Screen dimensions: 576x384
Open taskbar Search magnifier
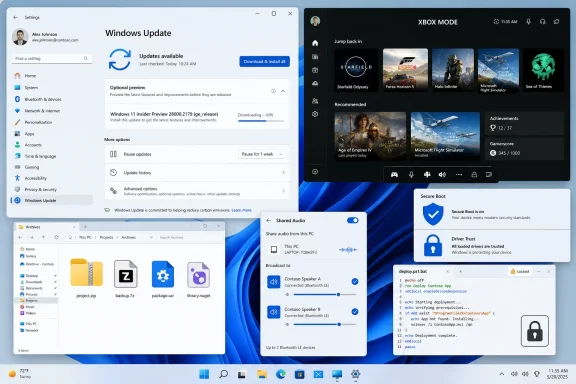click(223, 374)
